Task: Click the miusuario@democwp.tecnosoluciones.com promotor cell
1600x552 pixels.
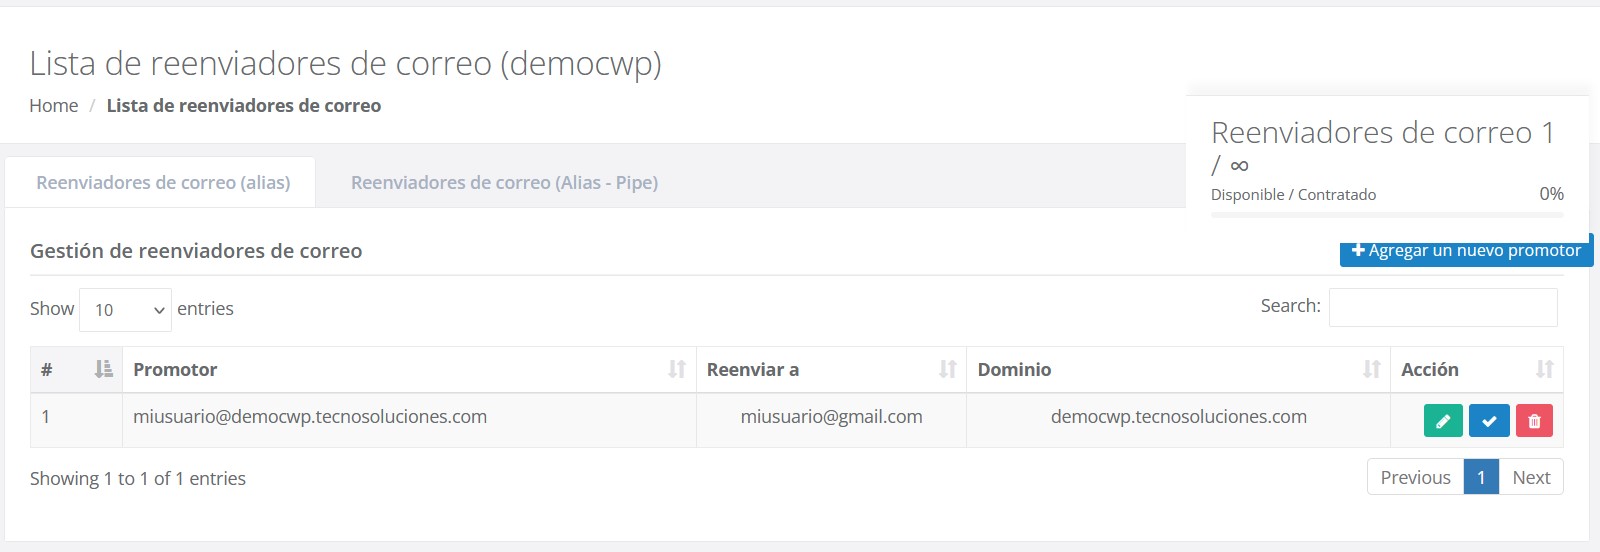Action: coord(310,417)
